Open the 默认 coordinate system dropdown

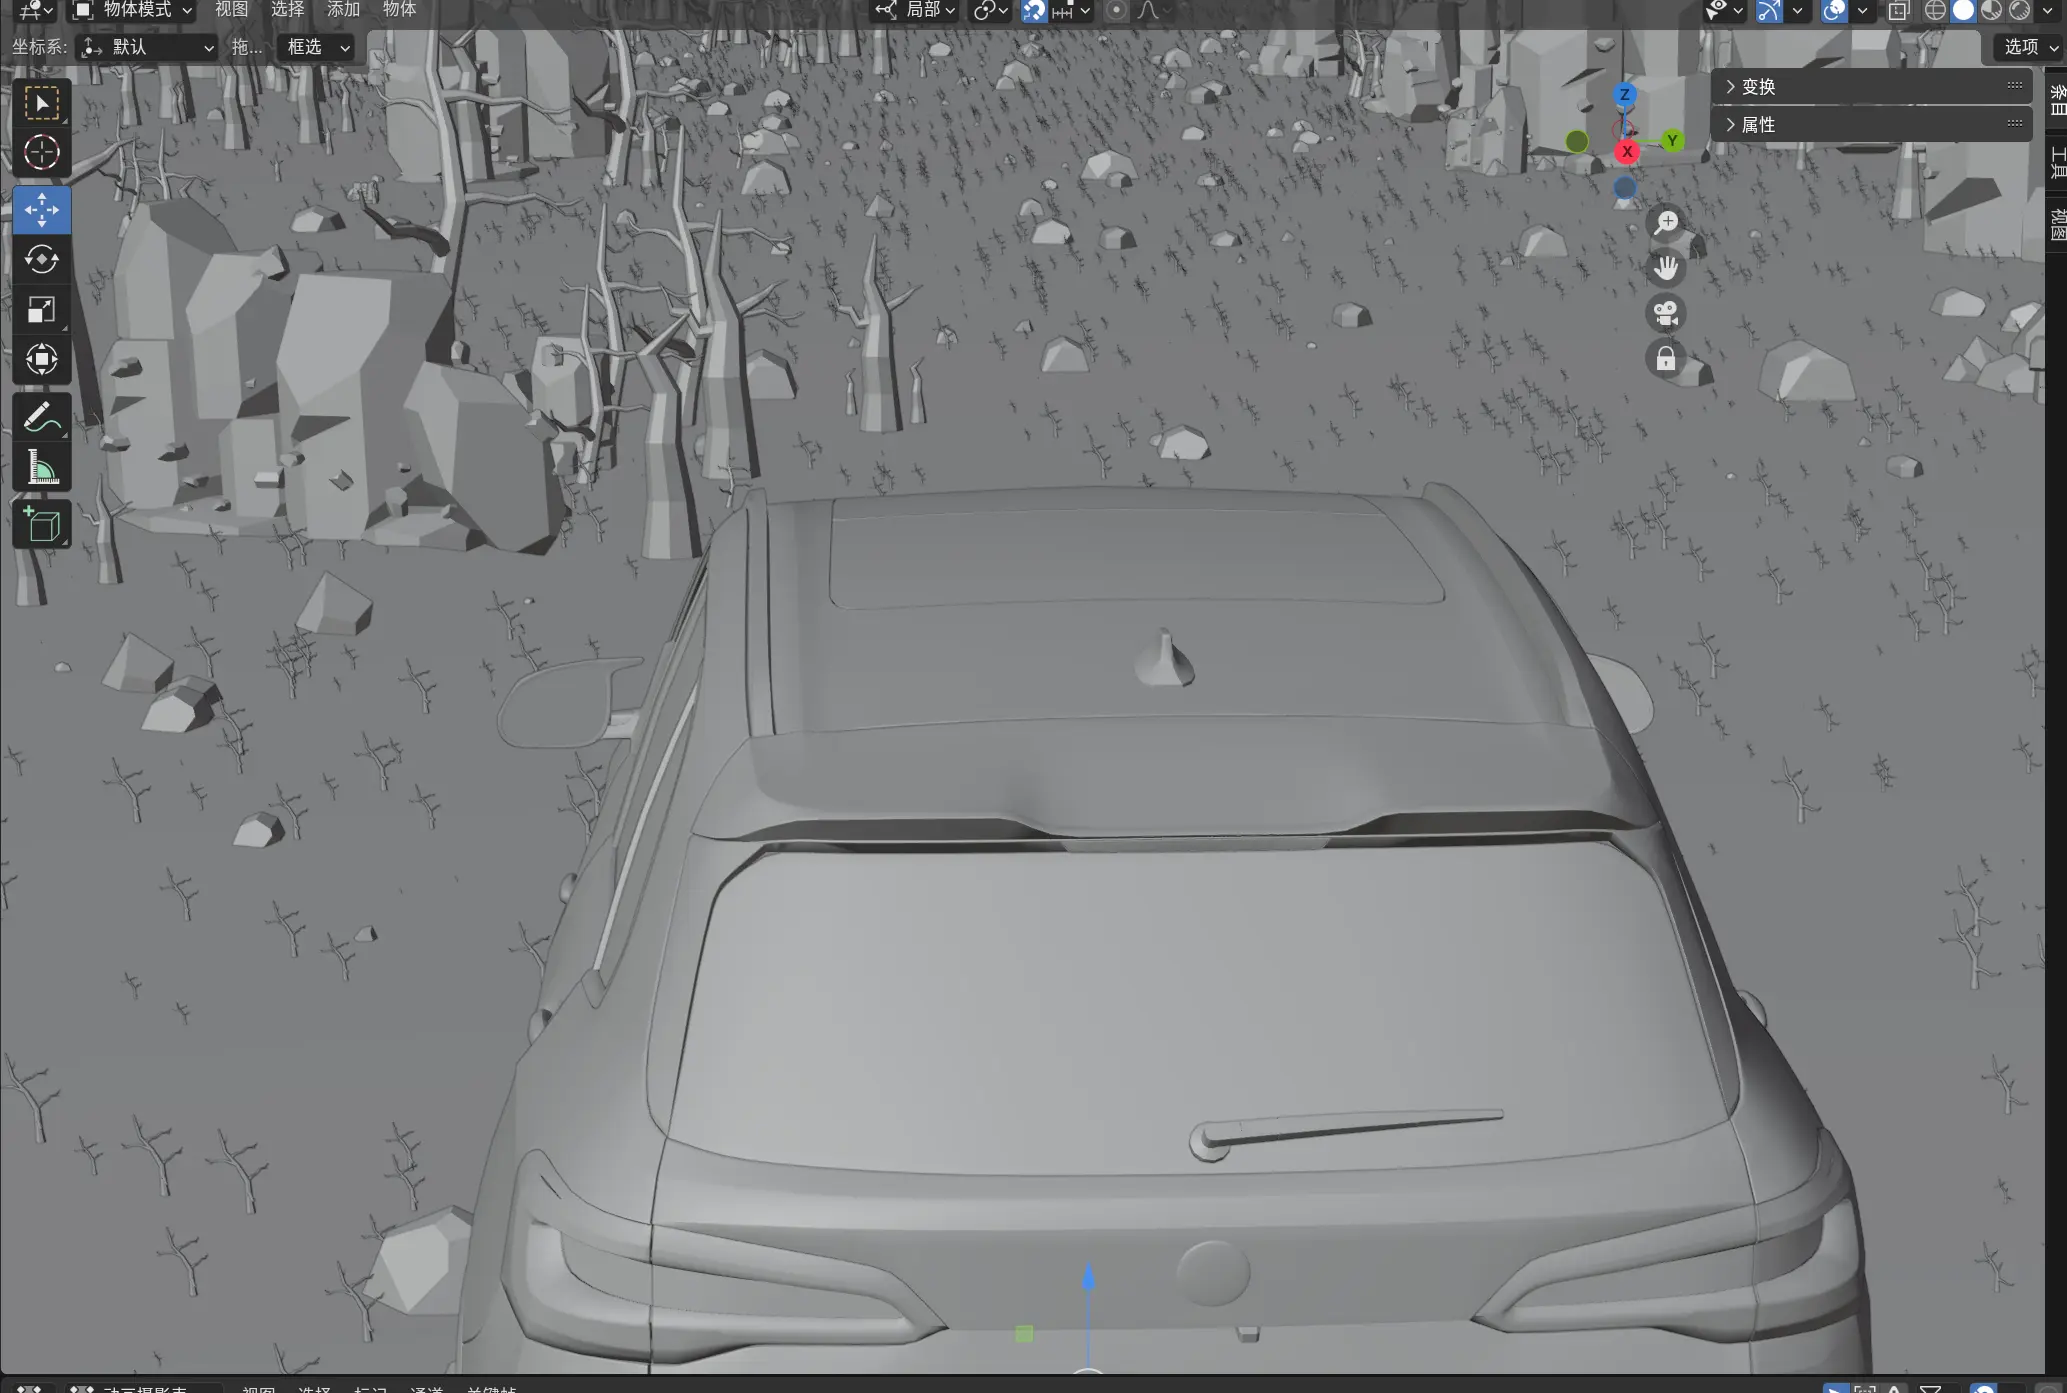point(147,47)
